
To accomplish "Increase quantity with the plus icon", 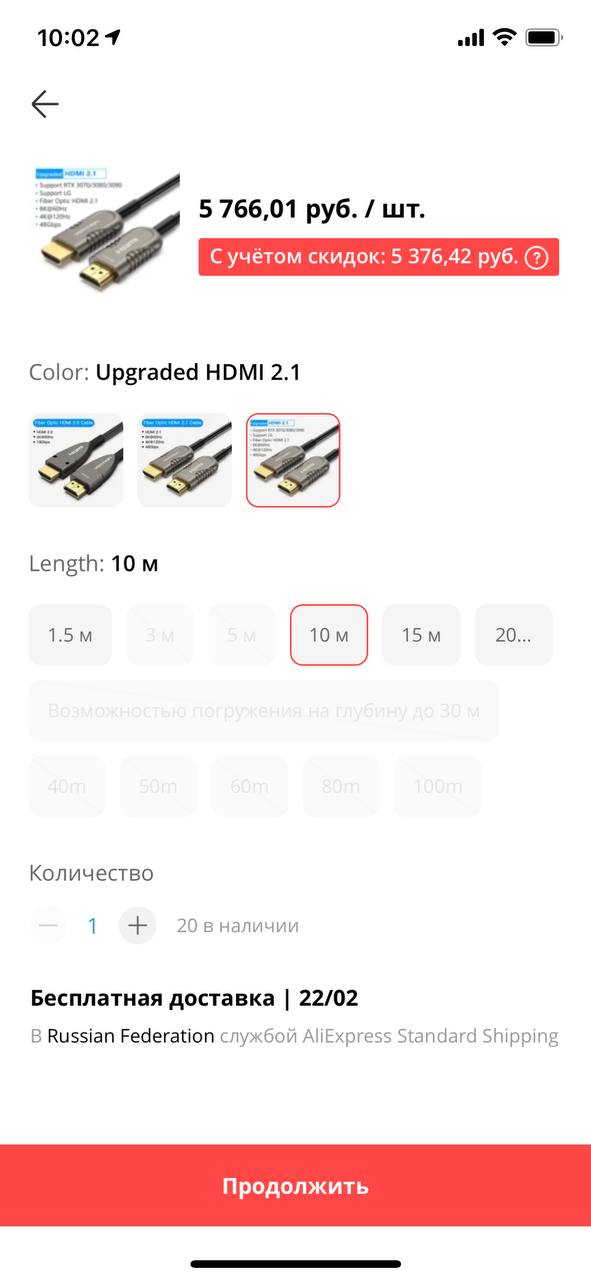I will 138,925.
